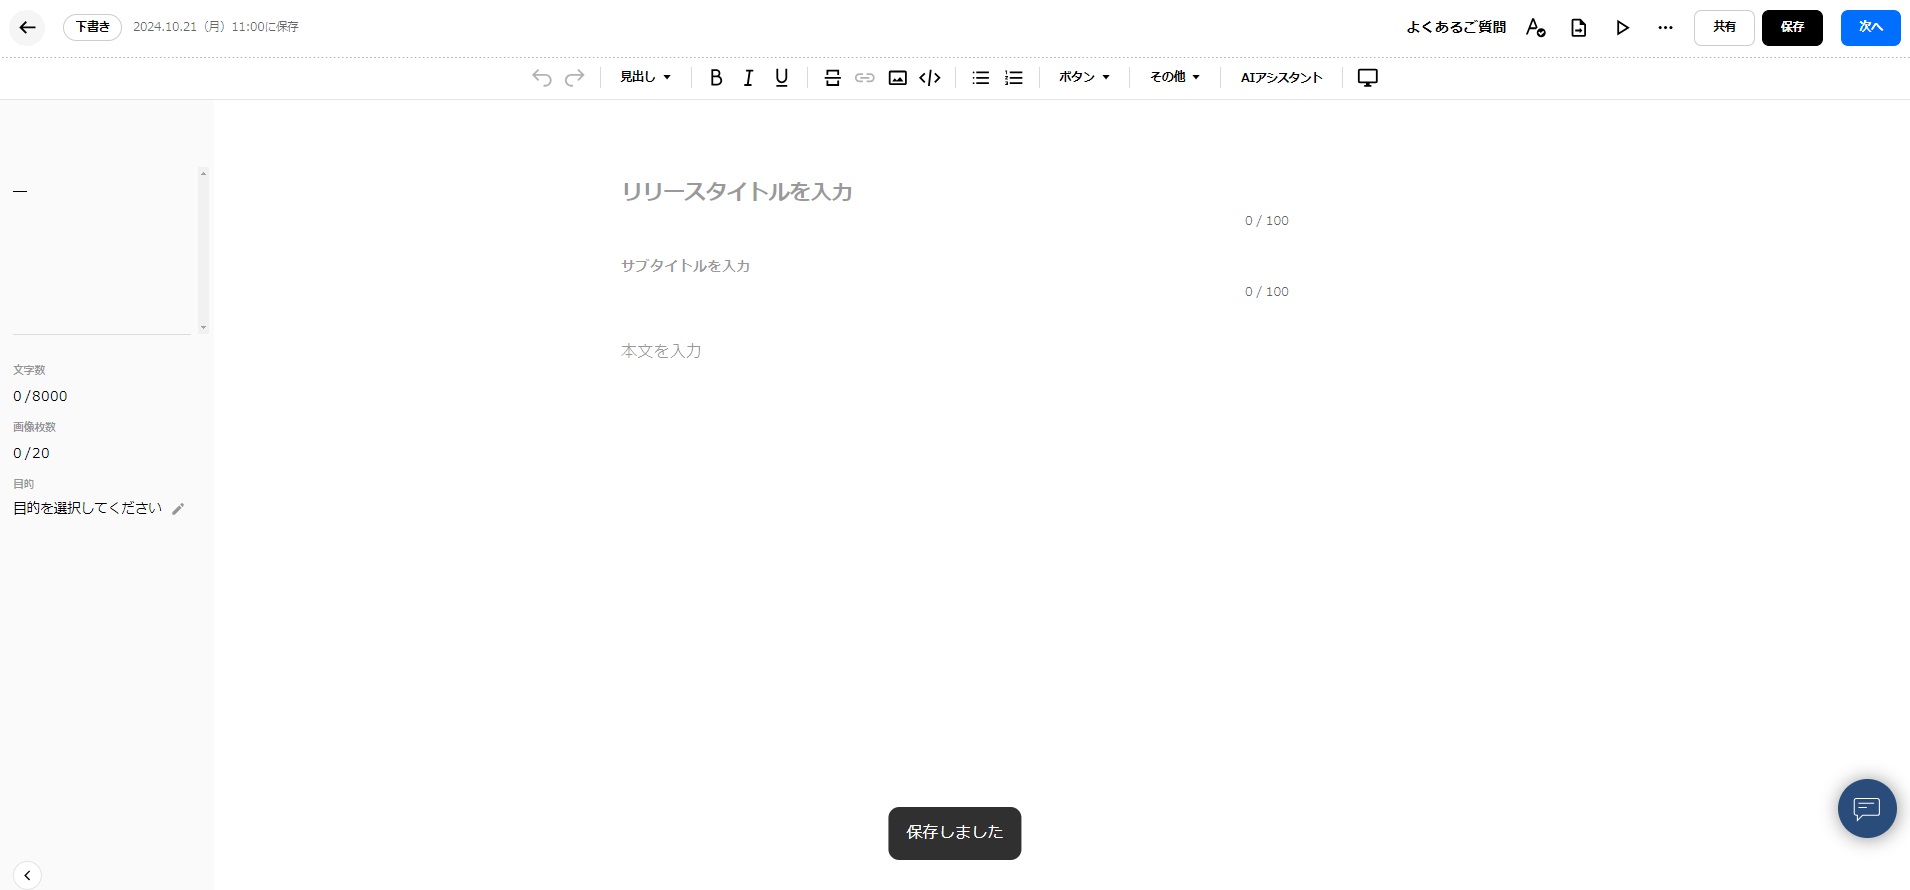Click the play preview icon
1910x890 pixels.
coord(1623,28)
